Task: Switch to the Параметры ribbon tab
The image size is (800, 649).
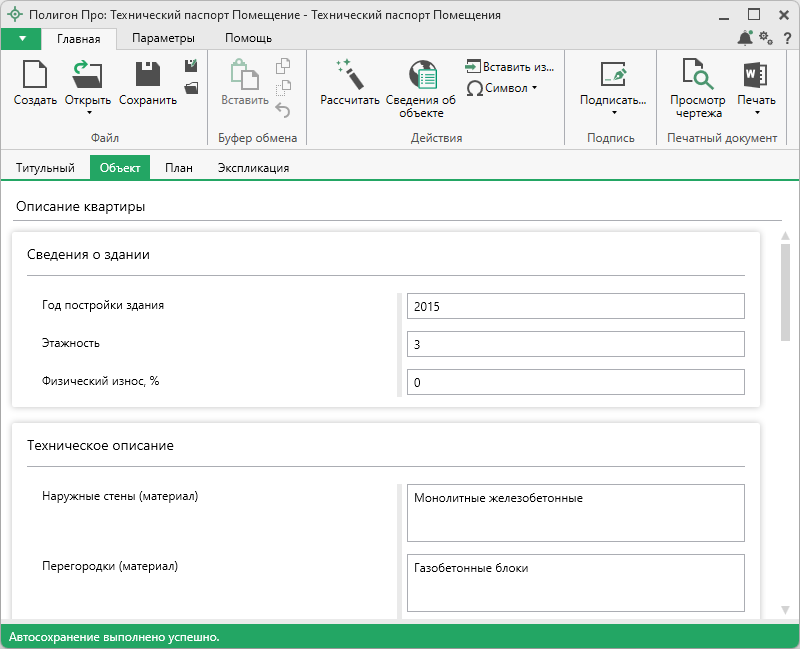Action: [163, 38]
